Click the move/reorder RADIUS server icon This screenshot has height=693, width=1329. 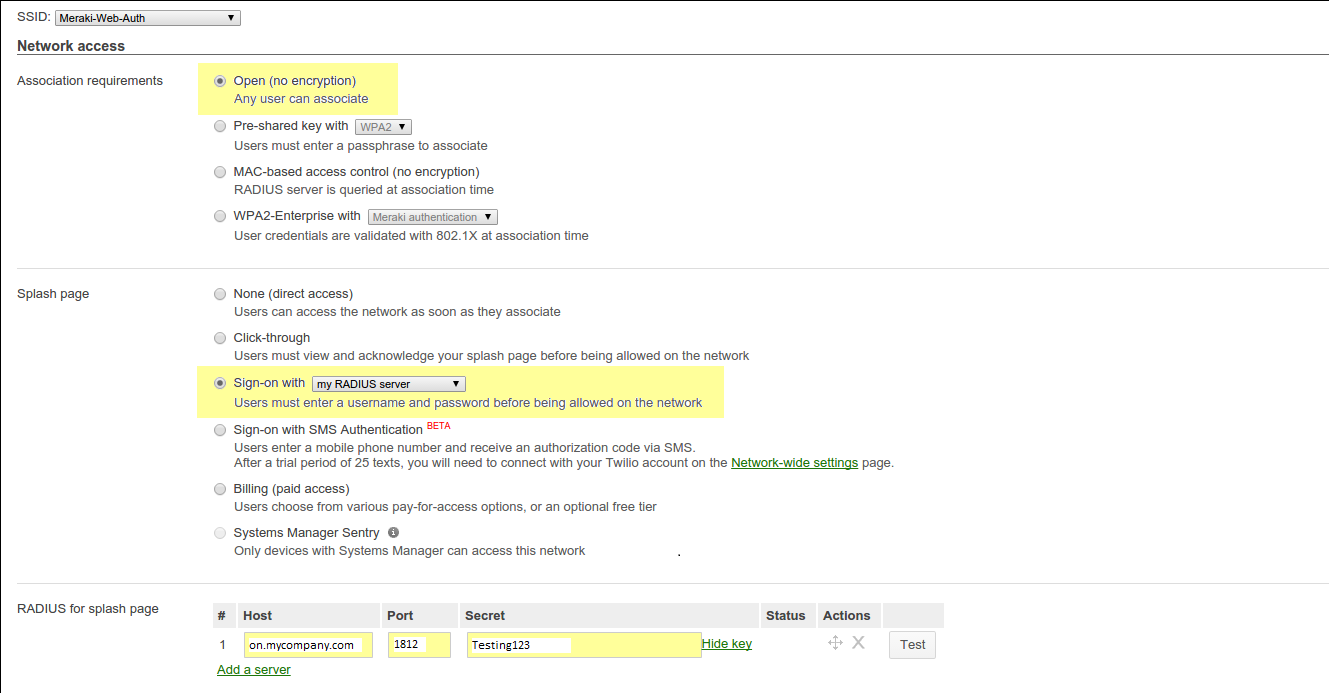pos(835,643)
